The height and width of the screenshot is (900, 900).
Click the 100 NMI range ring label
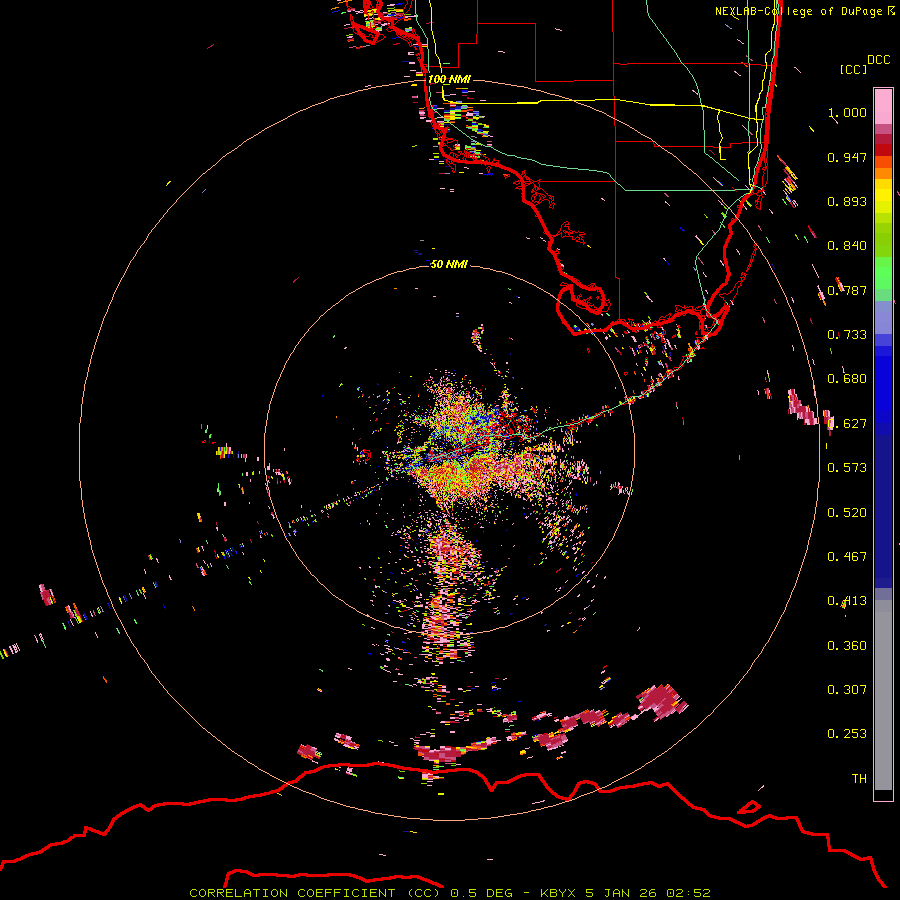click(449, 79)
